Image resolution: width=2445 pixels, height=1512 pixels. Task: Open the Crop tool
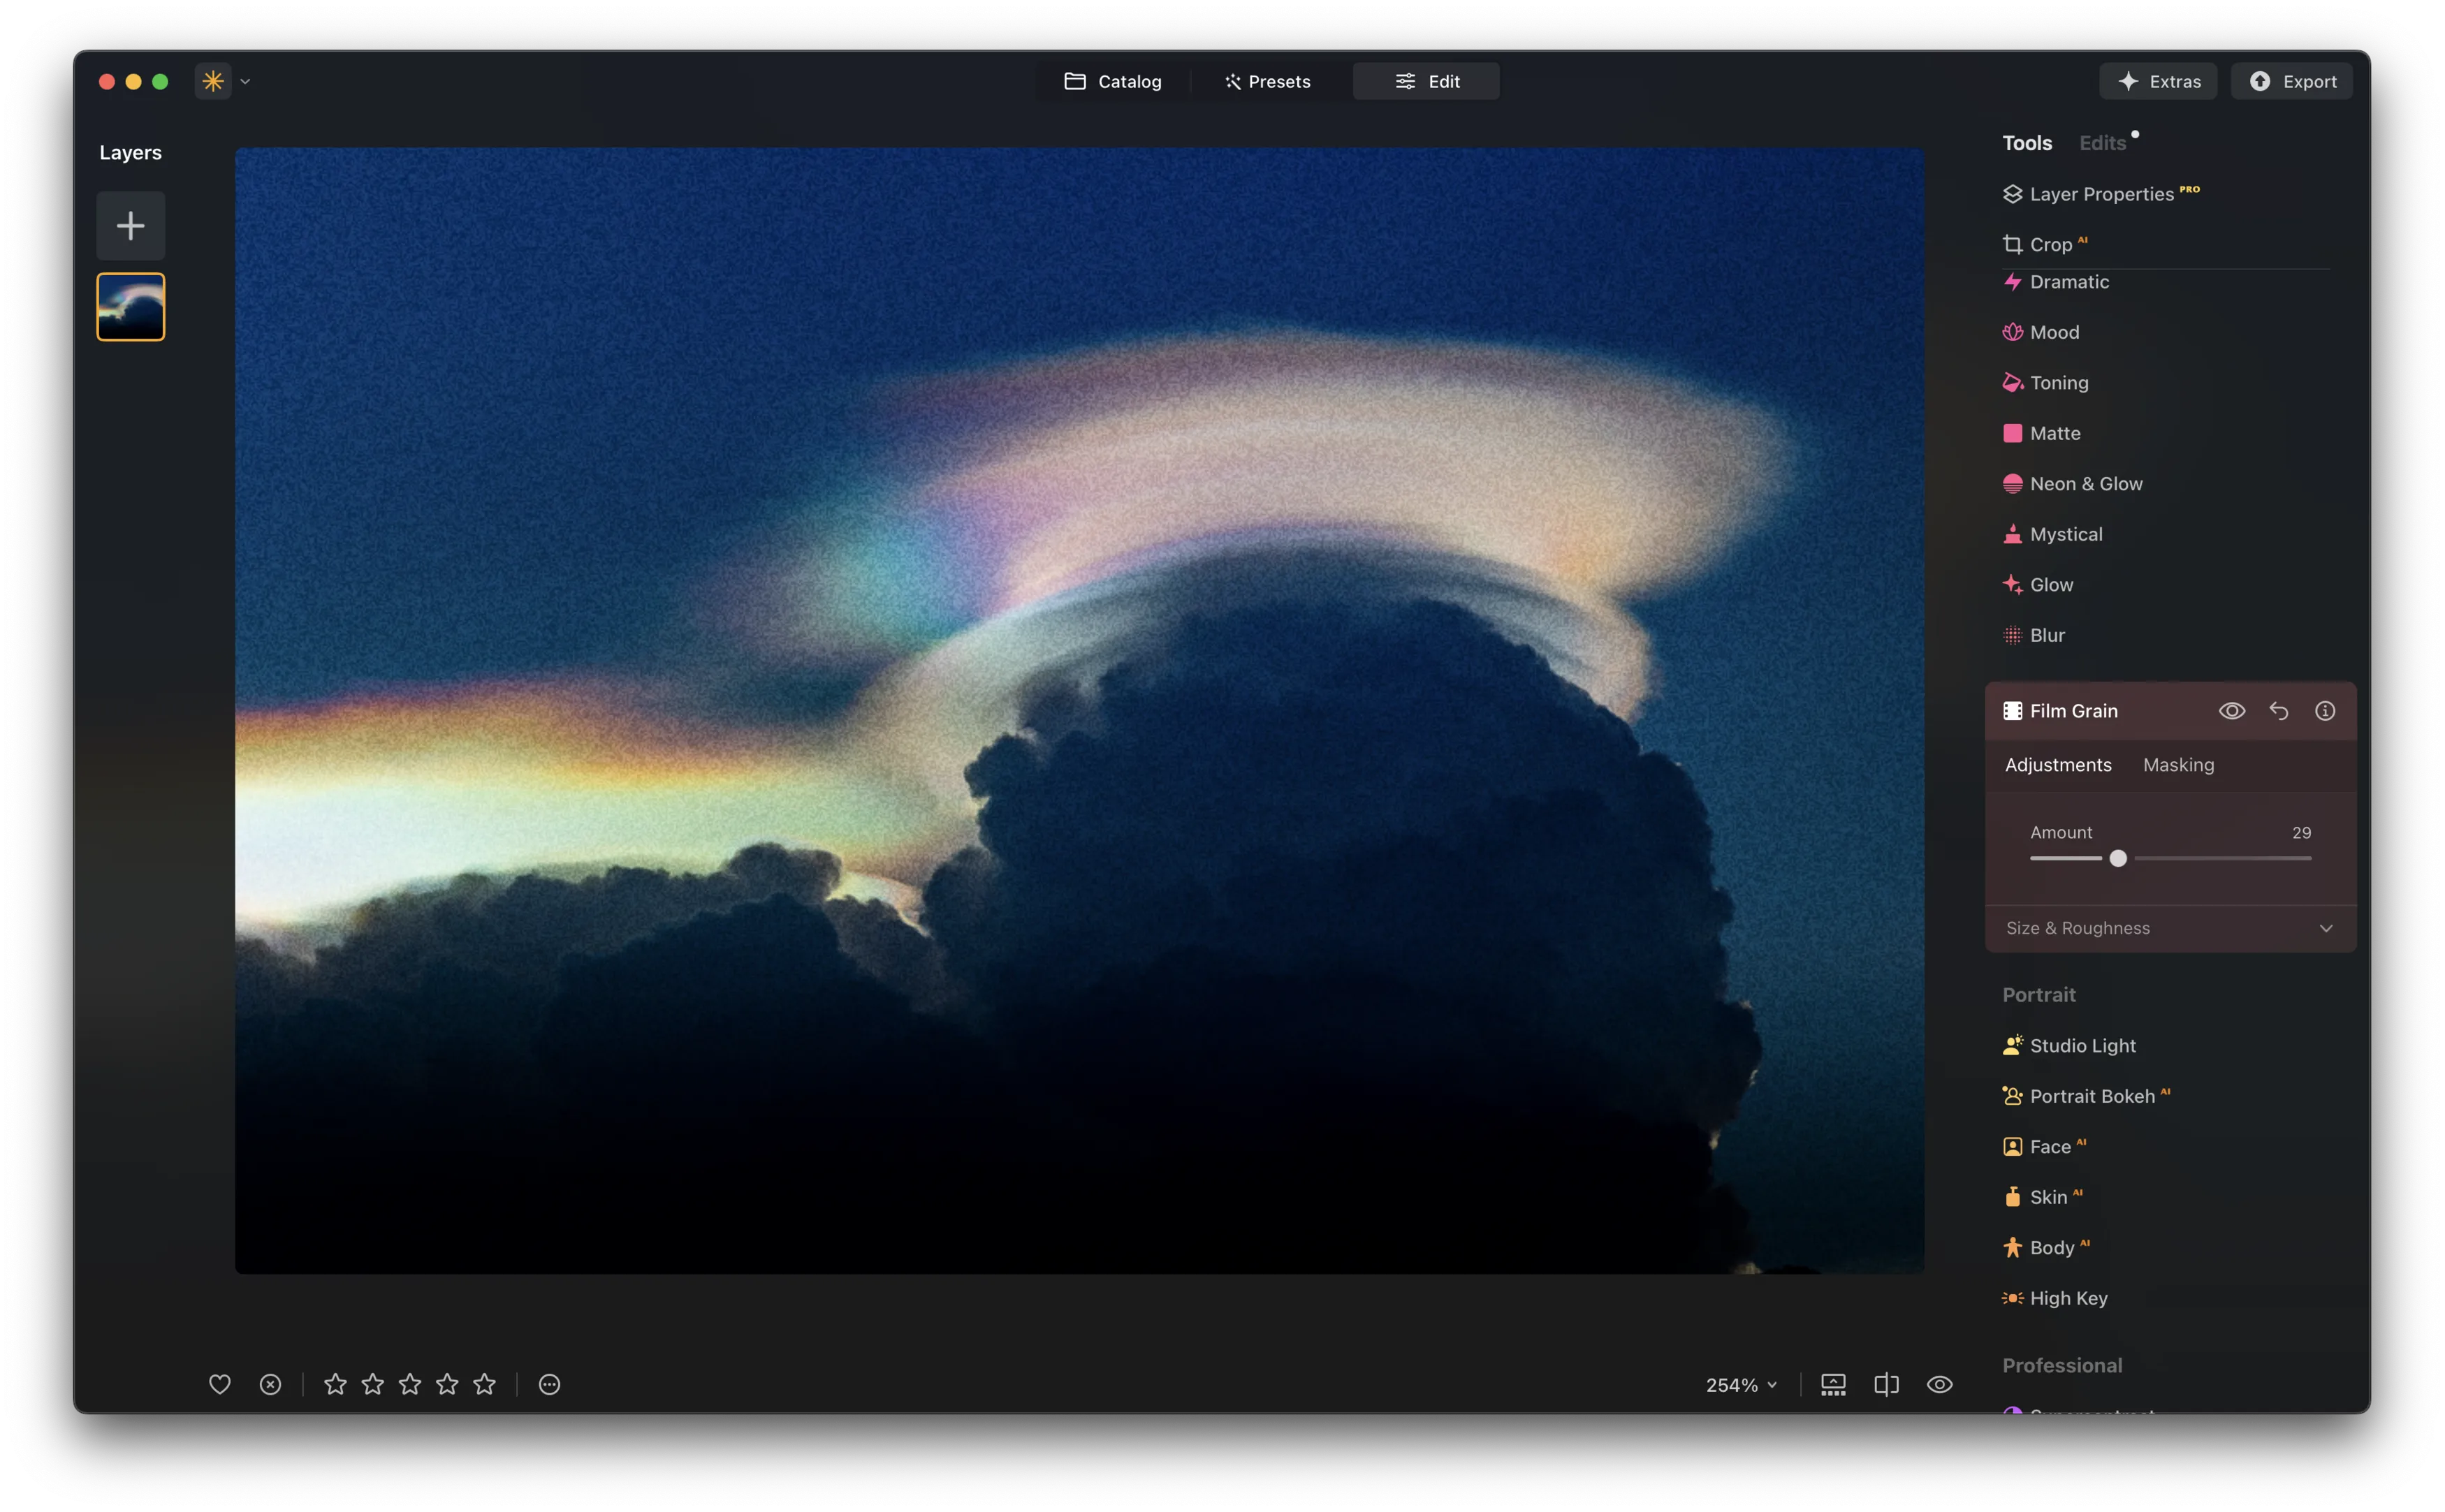click(2050, 245)
